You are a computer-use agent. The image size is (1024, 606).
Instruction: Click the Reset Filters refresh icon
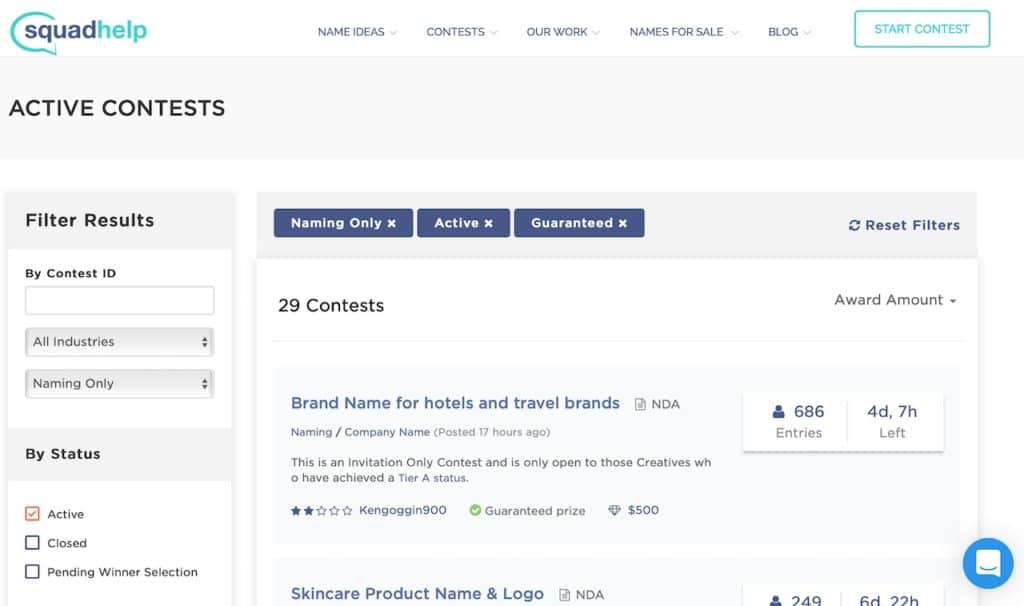854,225
